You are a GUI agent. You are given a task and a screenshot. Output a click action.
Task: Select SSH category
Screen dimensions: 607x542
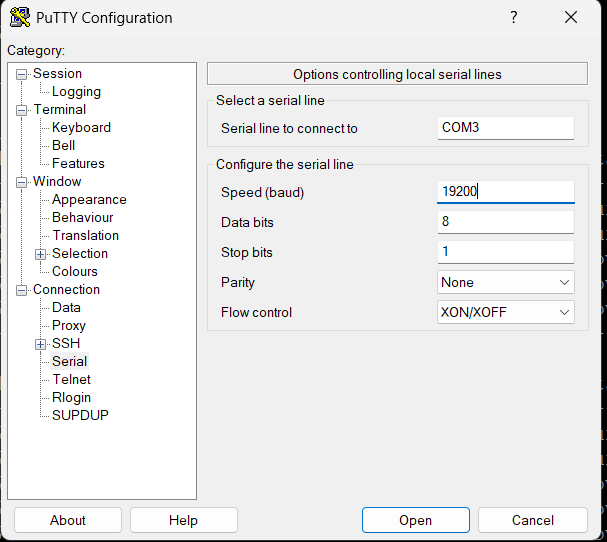pyautogui.click(x=66, y=343)
